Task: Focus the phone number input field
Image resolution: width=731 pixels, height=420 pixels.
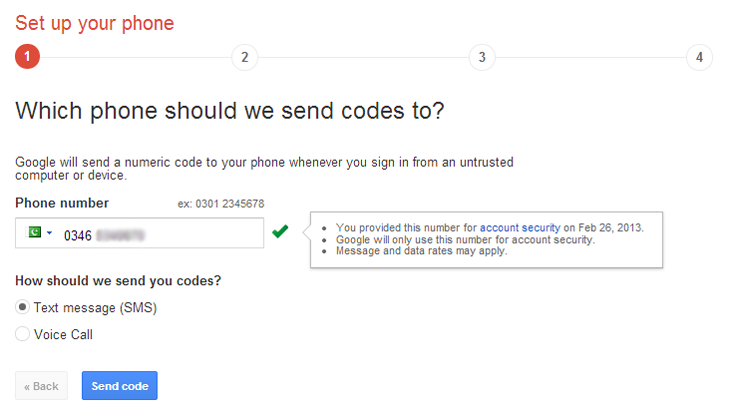Action: point(160,234)
